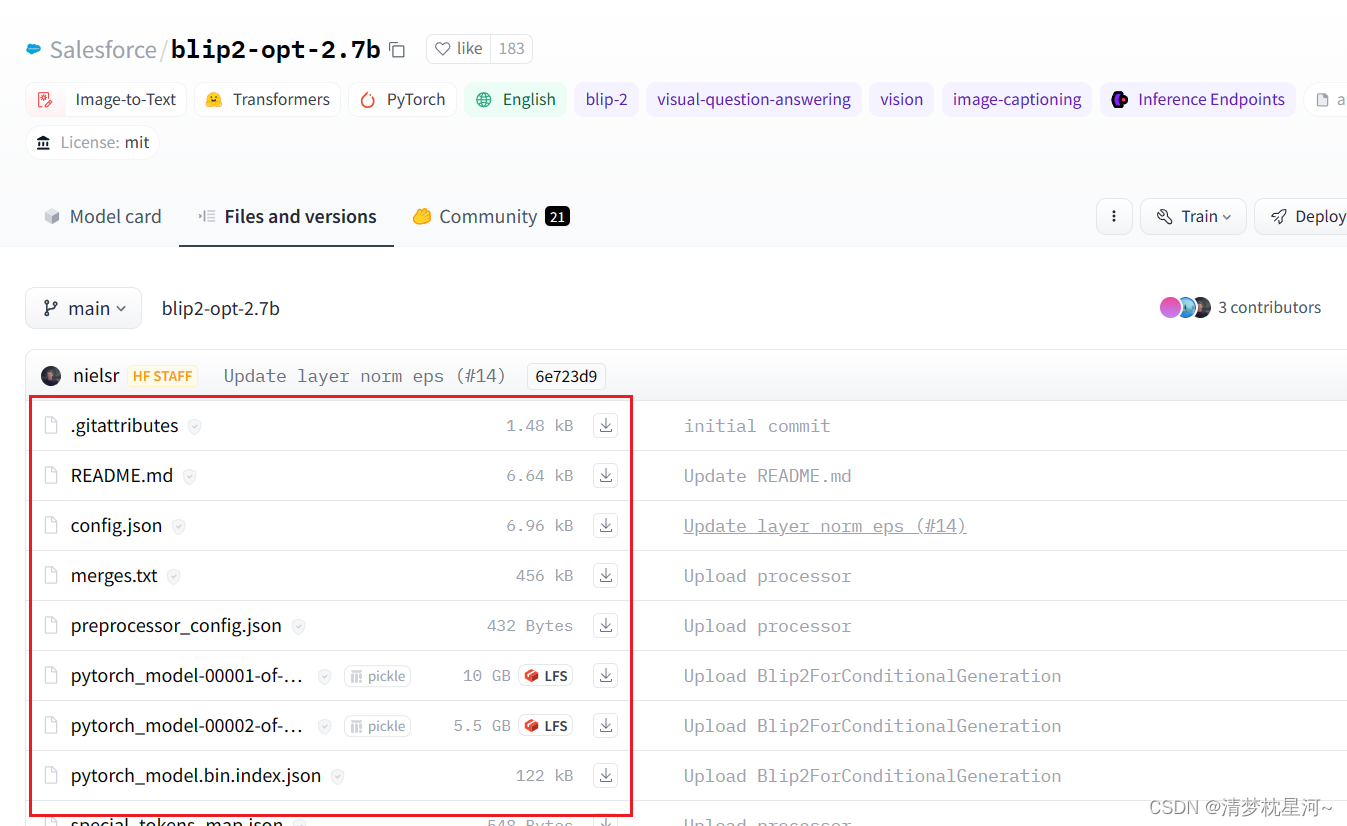The width and height of the screenshot is (1347, 826).
Task: Download the .gitattributes file
Action: click(x=605, y=425)
